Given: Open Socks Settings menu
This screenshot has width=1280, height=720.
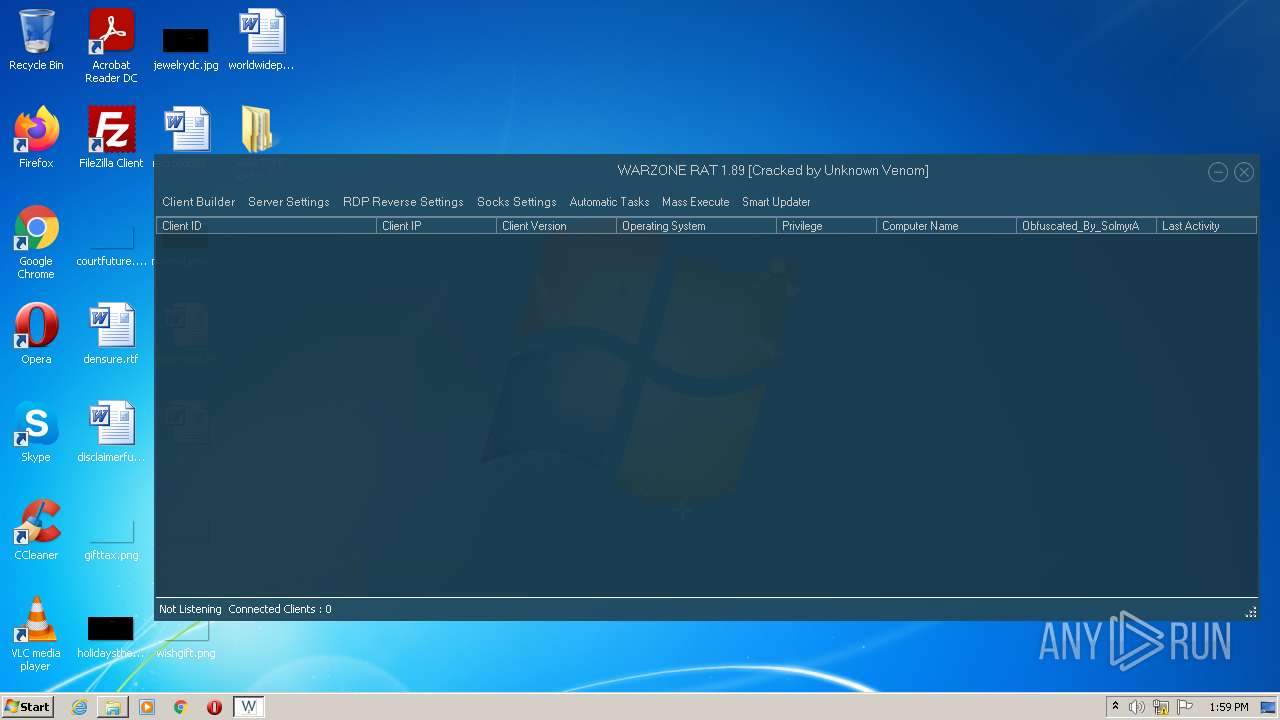Looking at the screenshot, I should [516, 202].
